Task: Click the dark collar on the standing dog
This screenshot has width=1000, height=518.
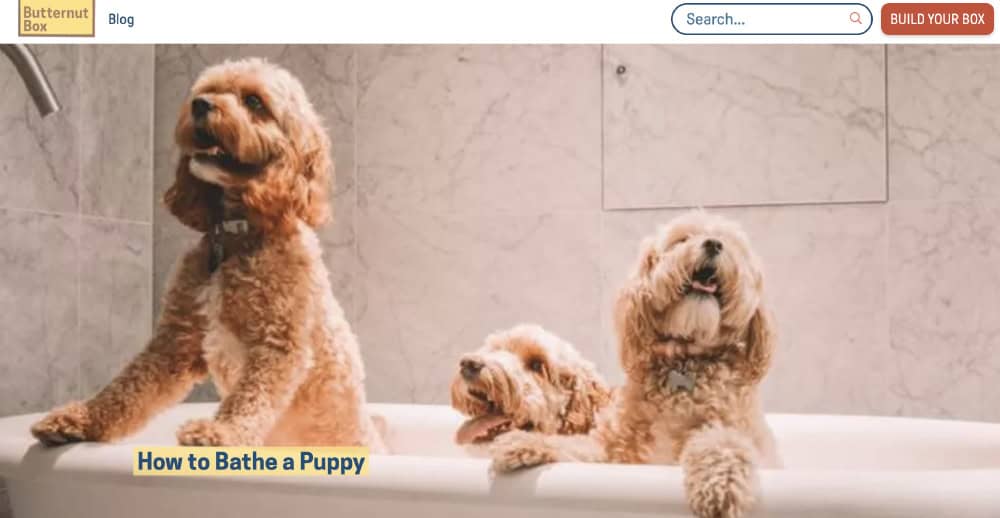Action: 226,236
